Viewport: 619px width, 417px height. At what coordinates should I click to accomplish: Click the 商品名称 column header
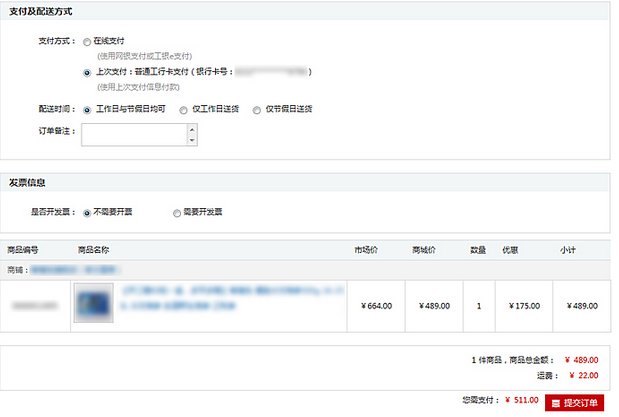point(94,250)
